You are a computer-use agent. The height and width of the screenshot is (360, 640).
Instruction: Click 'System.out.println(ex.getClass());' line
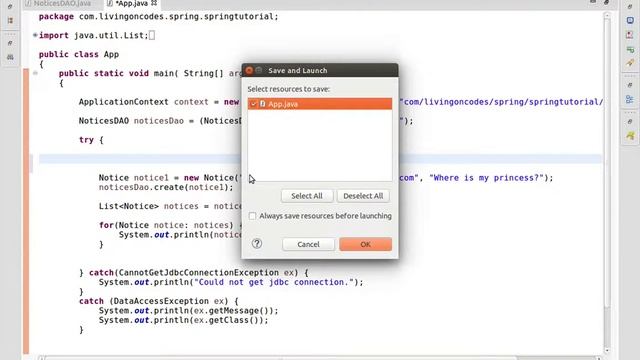(x=184, y=320)
